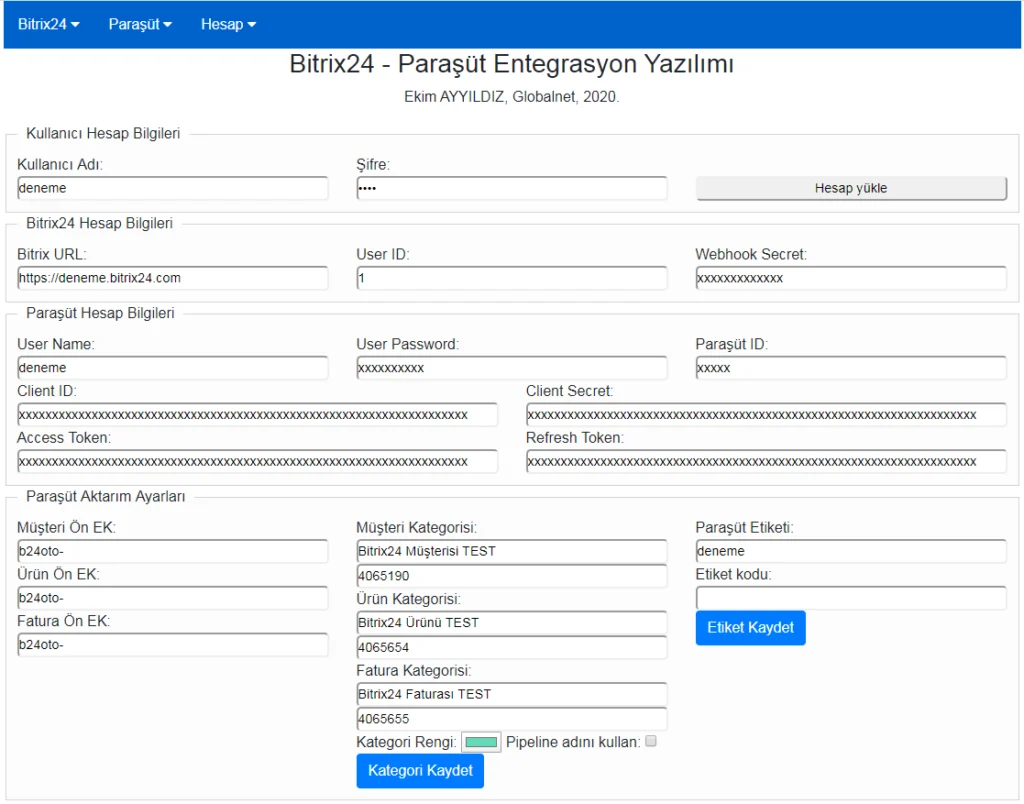Click the Hesap yükle button

coord(851,188)
